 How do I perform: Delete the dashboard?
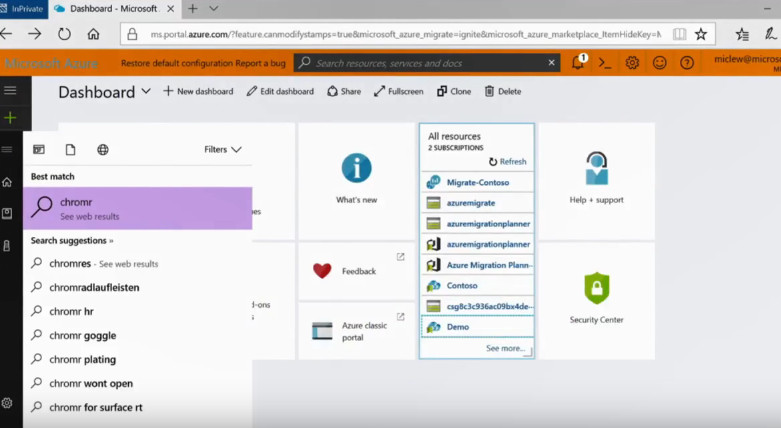[503, 91]
